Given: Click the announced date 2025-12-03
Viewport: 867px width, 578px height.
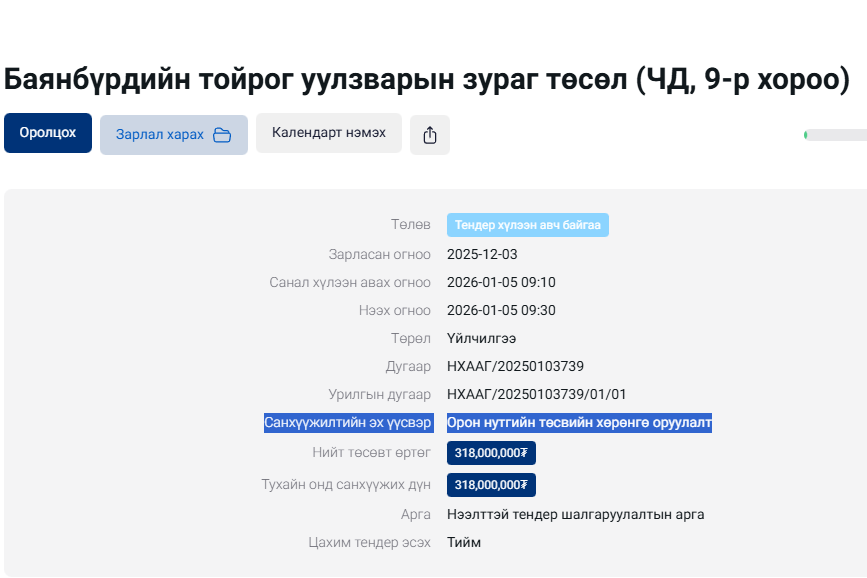Looking at the screenshot, I should tap(482, 254).
